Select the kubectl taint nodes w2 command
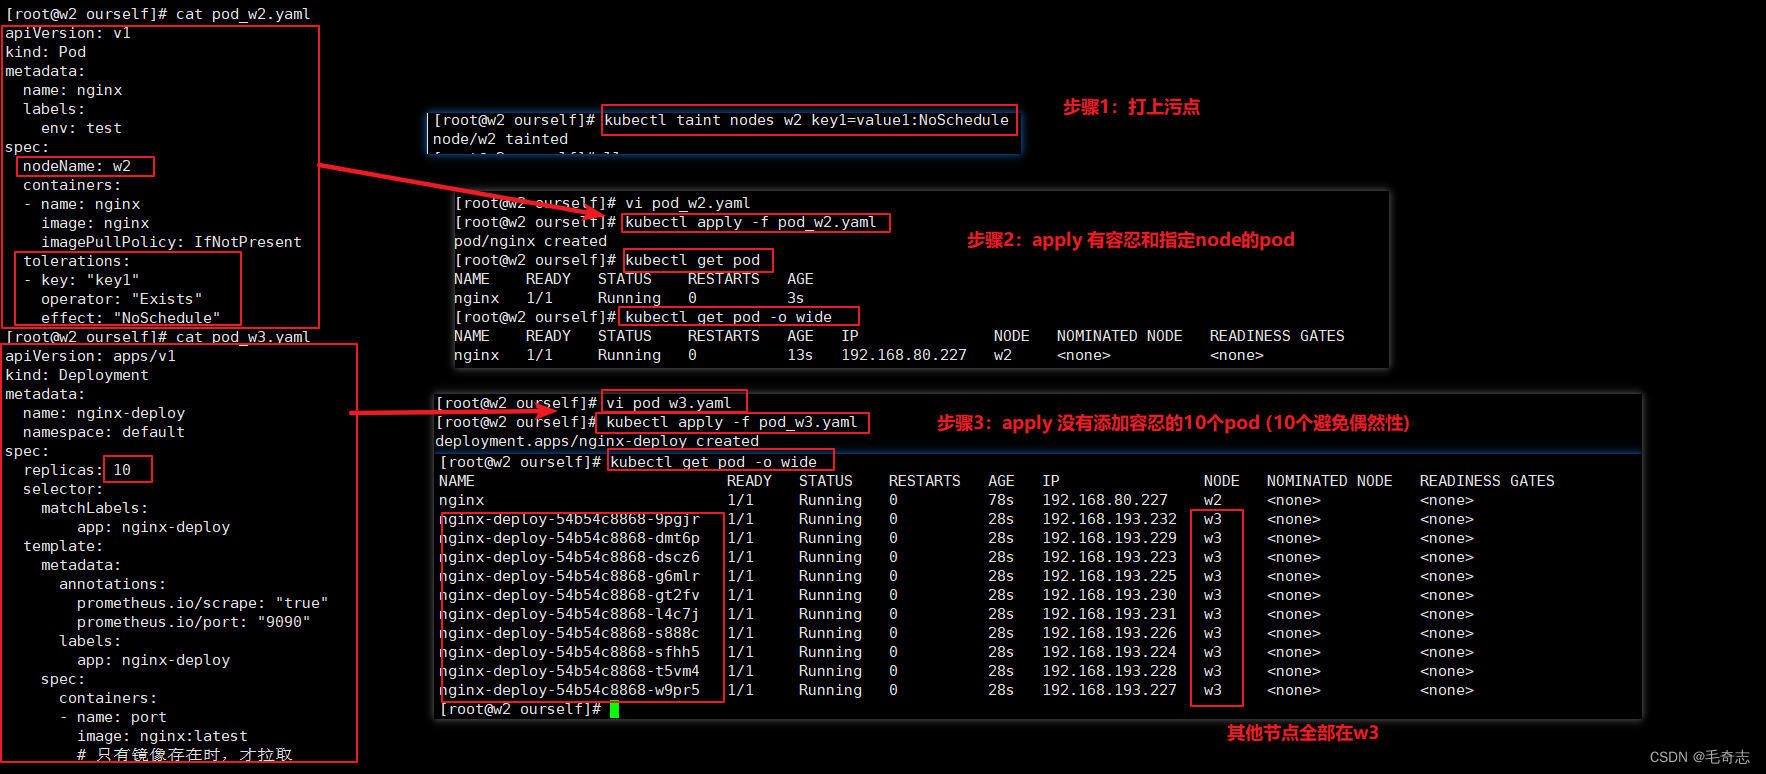 pyautogui.click(x=807, y=120)
